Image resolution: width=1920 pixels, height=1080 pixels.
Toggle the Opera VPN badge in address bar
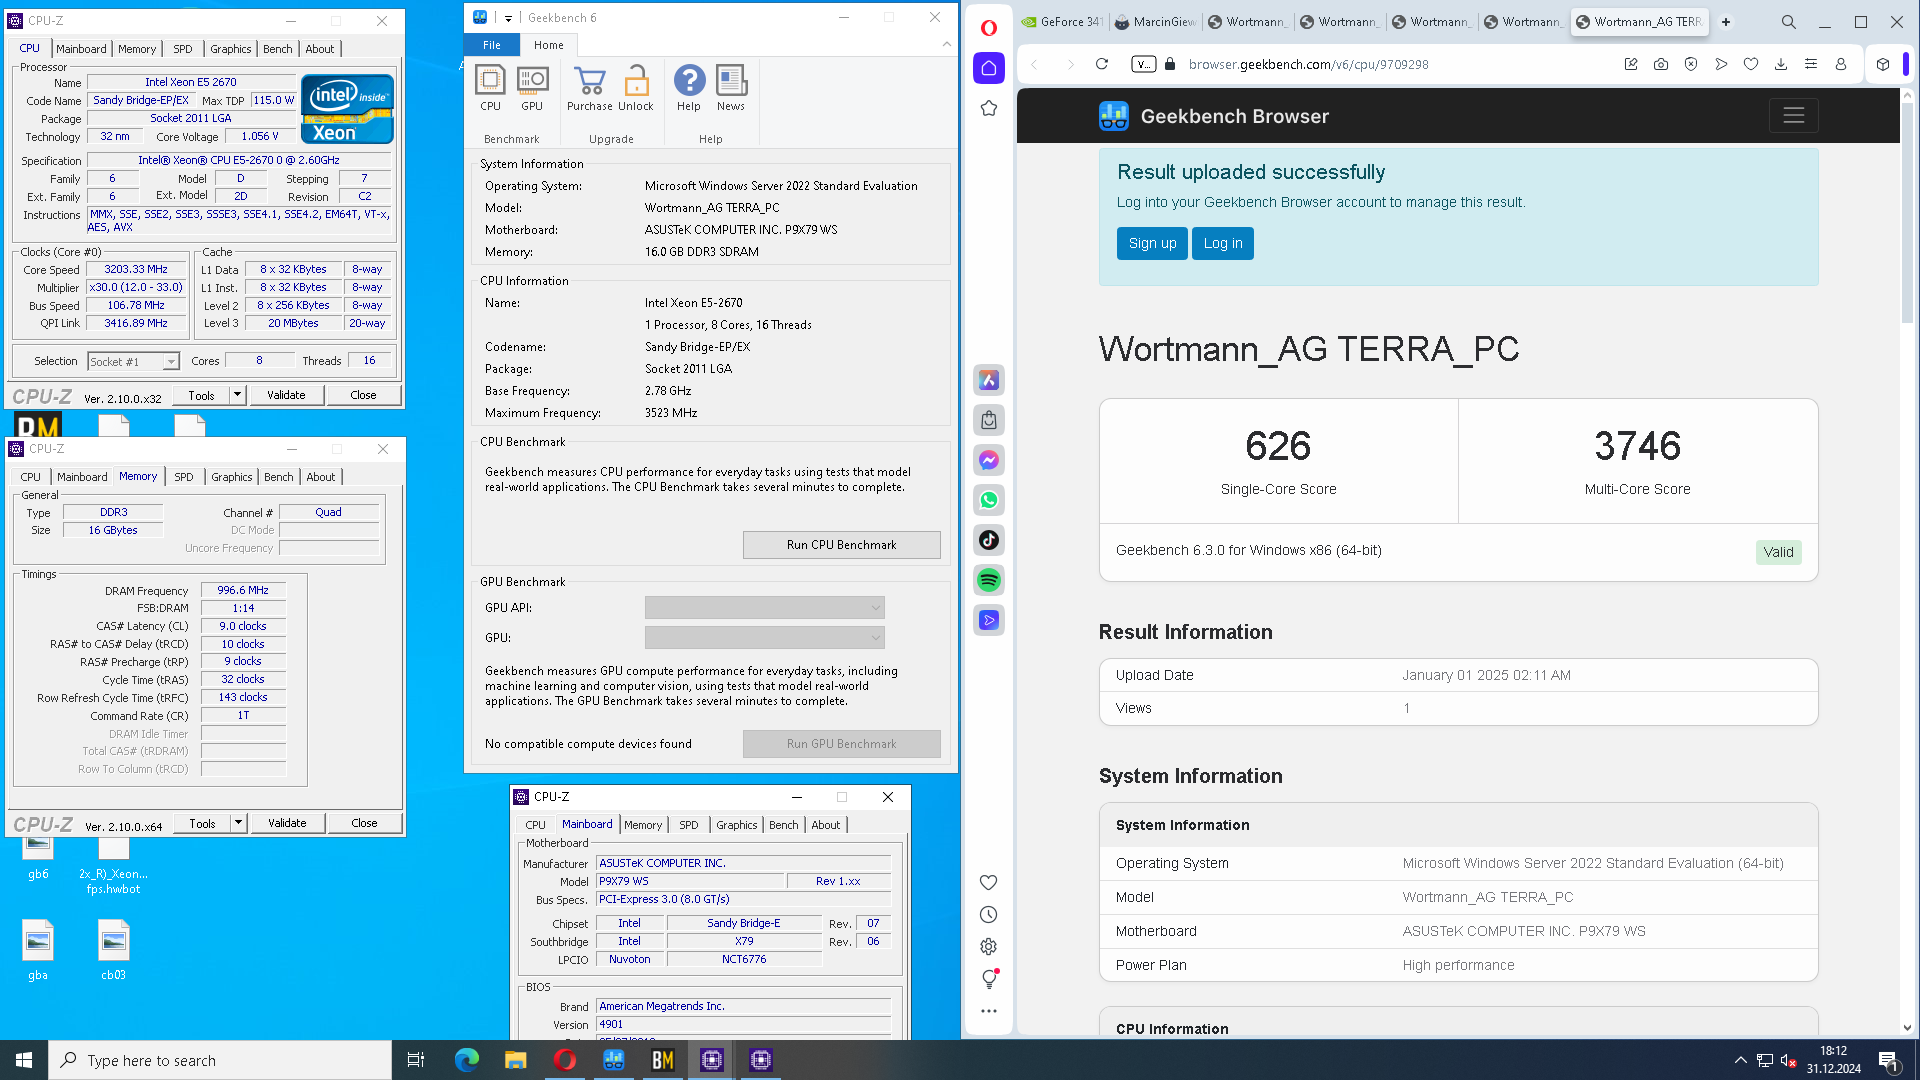1143,64
